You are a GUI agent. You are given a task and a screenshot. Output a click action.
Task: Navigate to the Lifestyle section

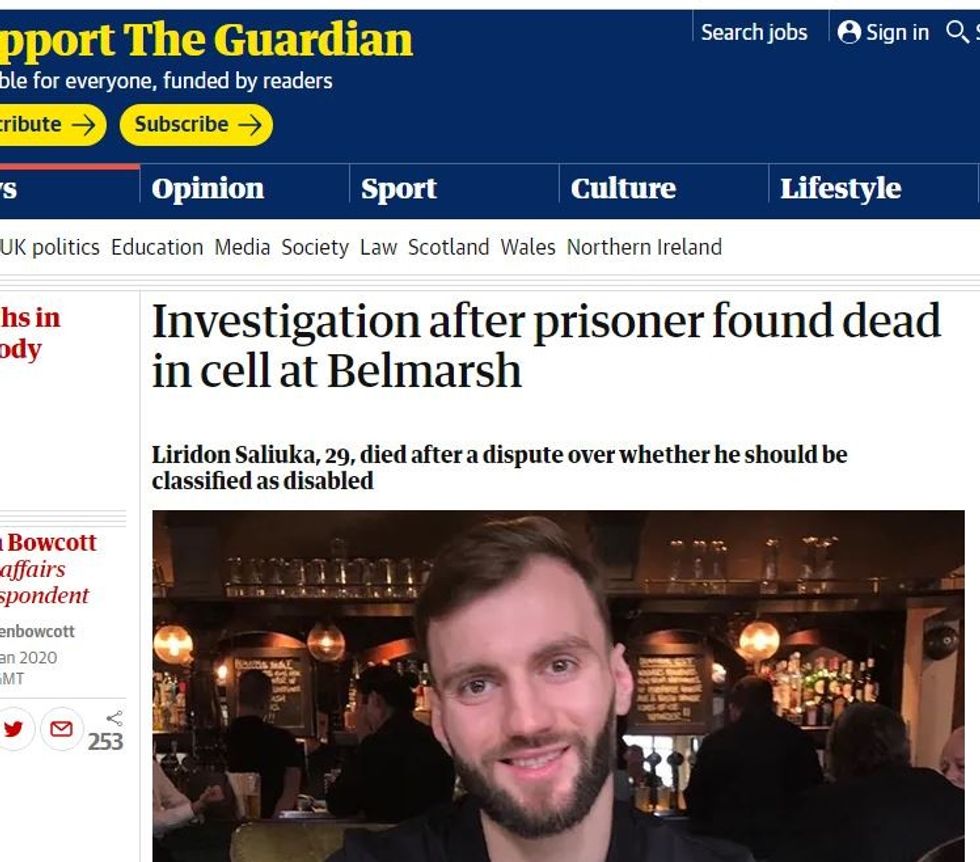click(840, 189)
